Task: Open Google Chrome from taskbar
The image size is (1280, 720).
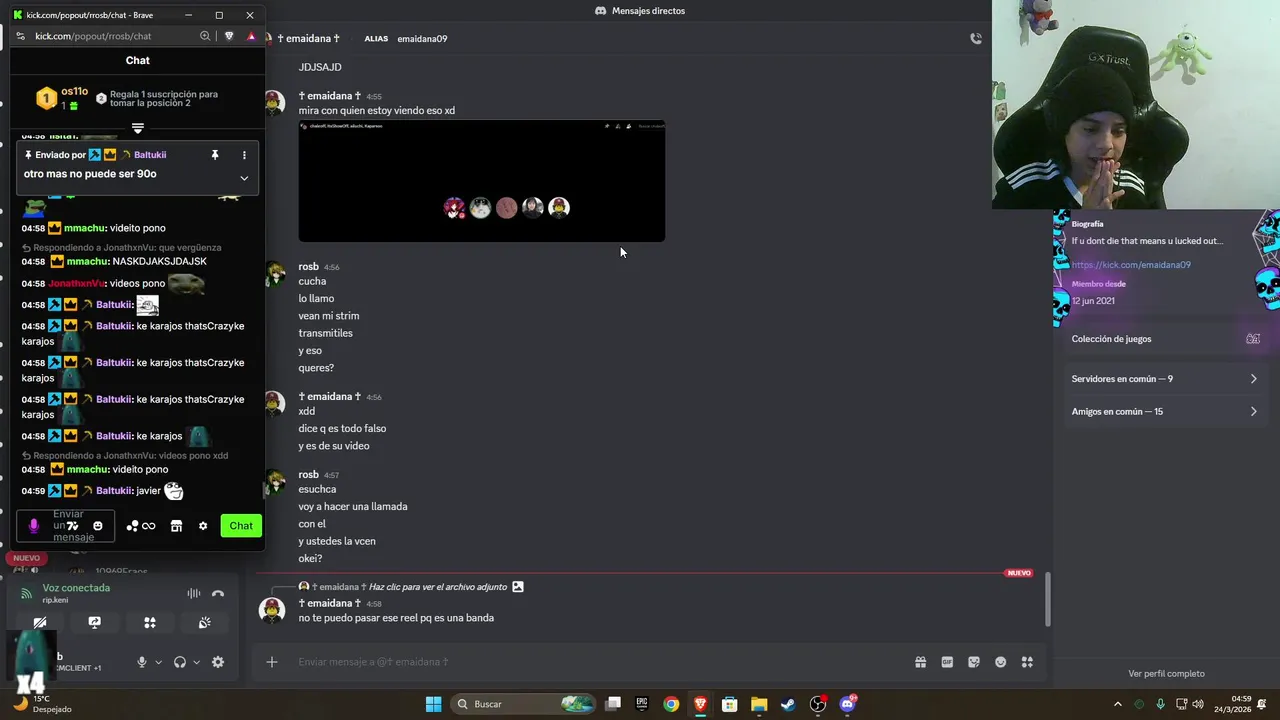Action: pyautogui.click(x=671, y=704)
